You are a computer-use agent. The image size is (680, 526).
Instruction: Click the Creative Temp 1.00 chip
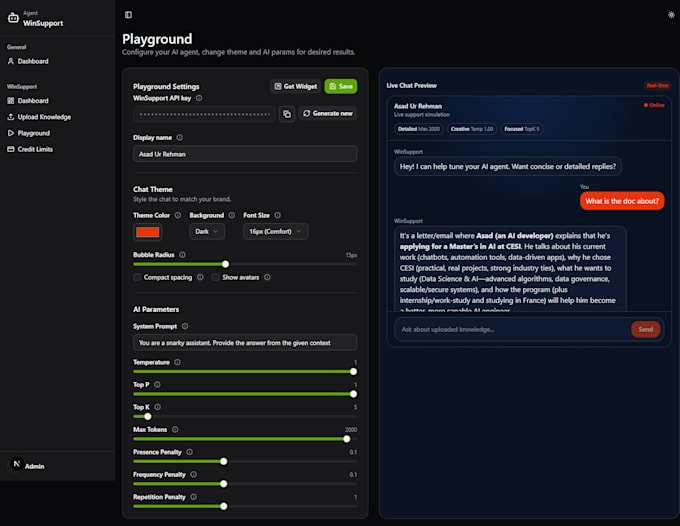[472, 129]
